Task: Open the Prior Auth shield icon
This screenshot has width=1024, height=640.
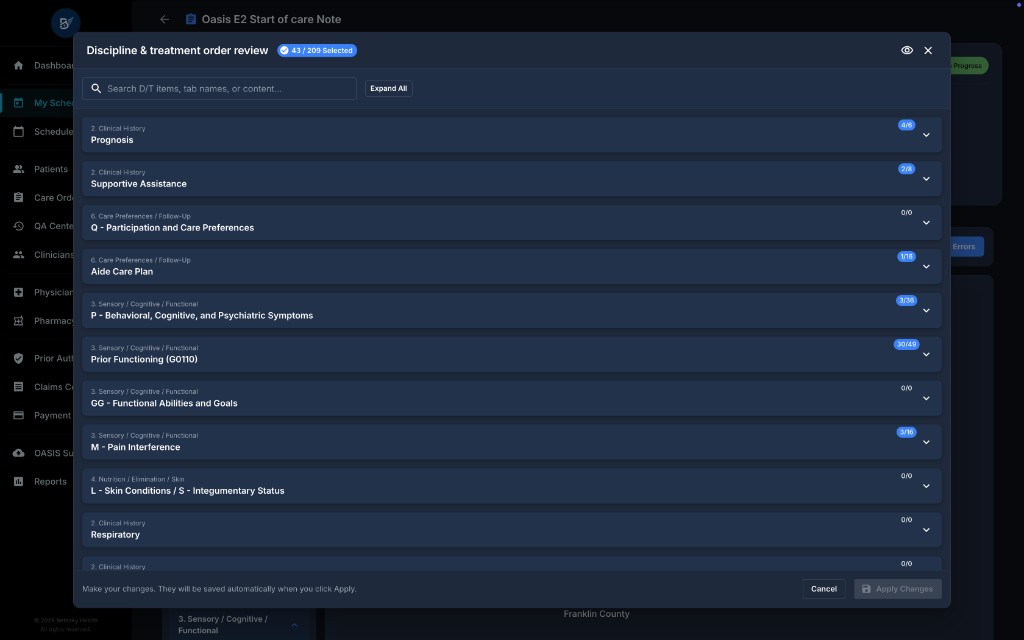Action: coord(18,358)
